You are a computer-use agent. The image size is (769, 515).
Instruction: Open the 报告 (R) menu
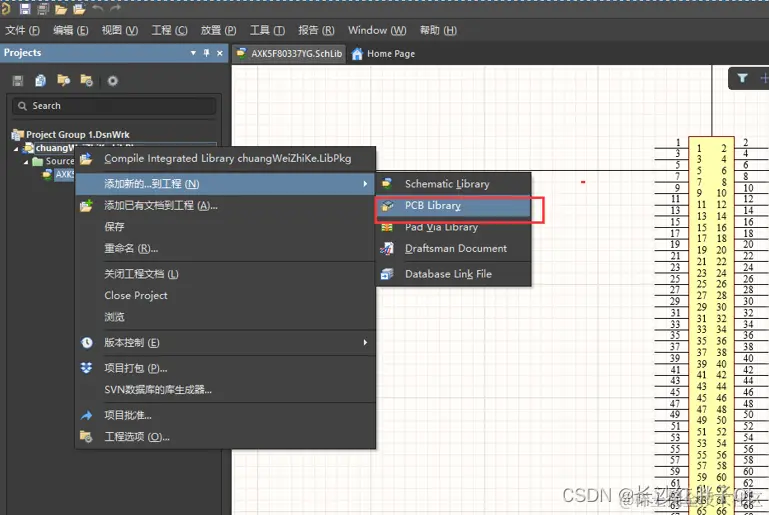click(316, 30)
